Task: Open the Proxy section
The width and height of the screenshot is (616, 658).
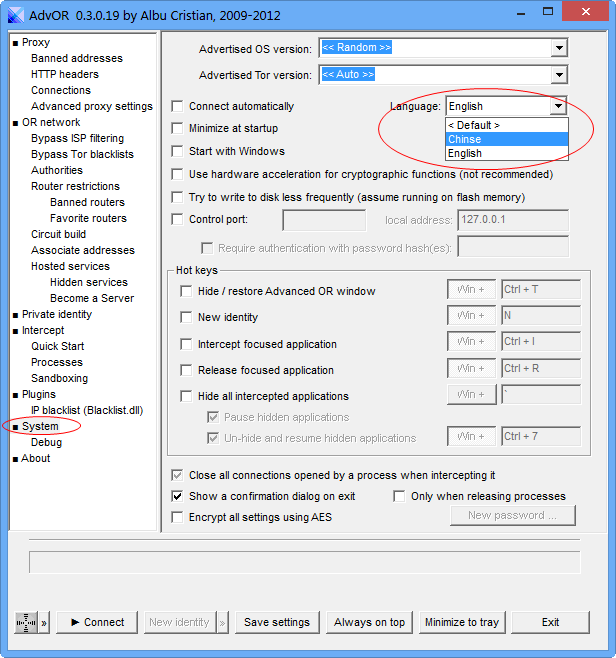Action: (36, 42)
